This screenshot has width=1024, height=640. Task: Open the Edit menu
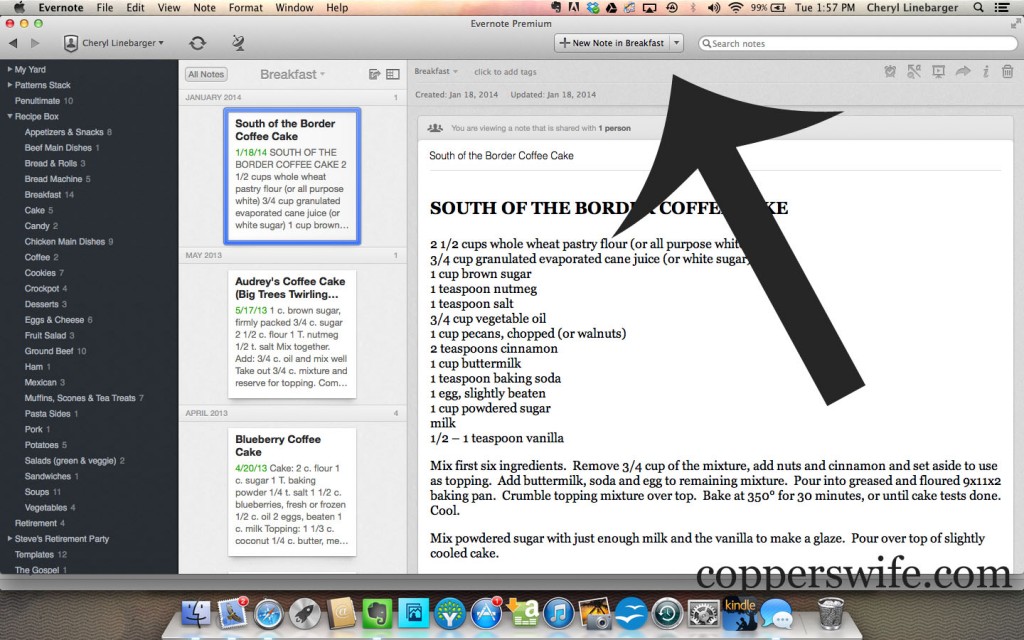[x=135, y=8]
